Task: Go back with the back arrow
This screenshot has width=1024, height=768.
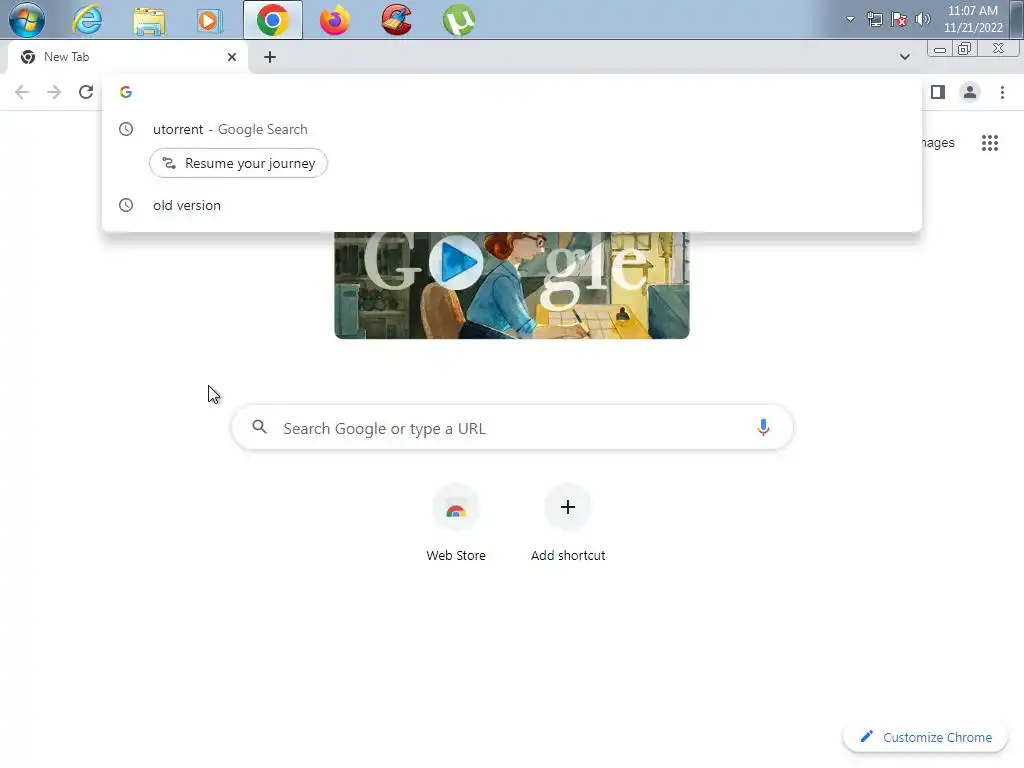Action: click(22, 92)
